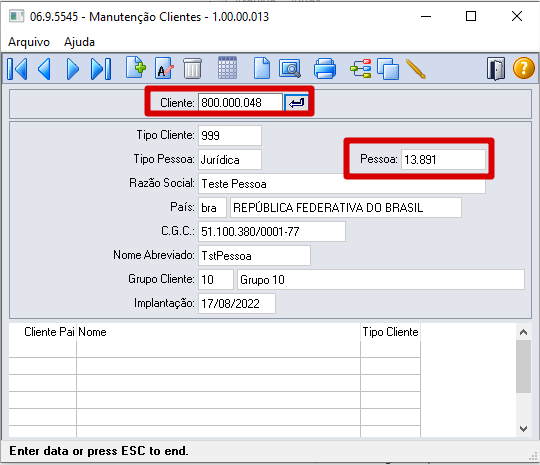The width and height of the screenshot is (540, 465).
Task: Click the Tipo Cliente field 999
Action: tap(230, 135)
